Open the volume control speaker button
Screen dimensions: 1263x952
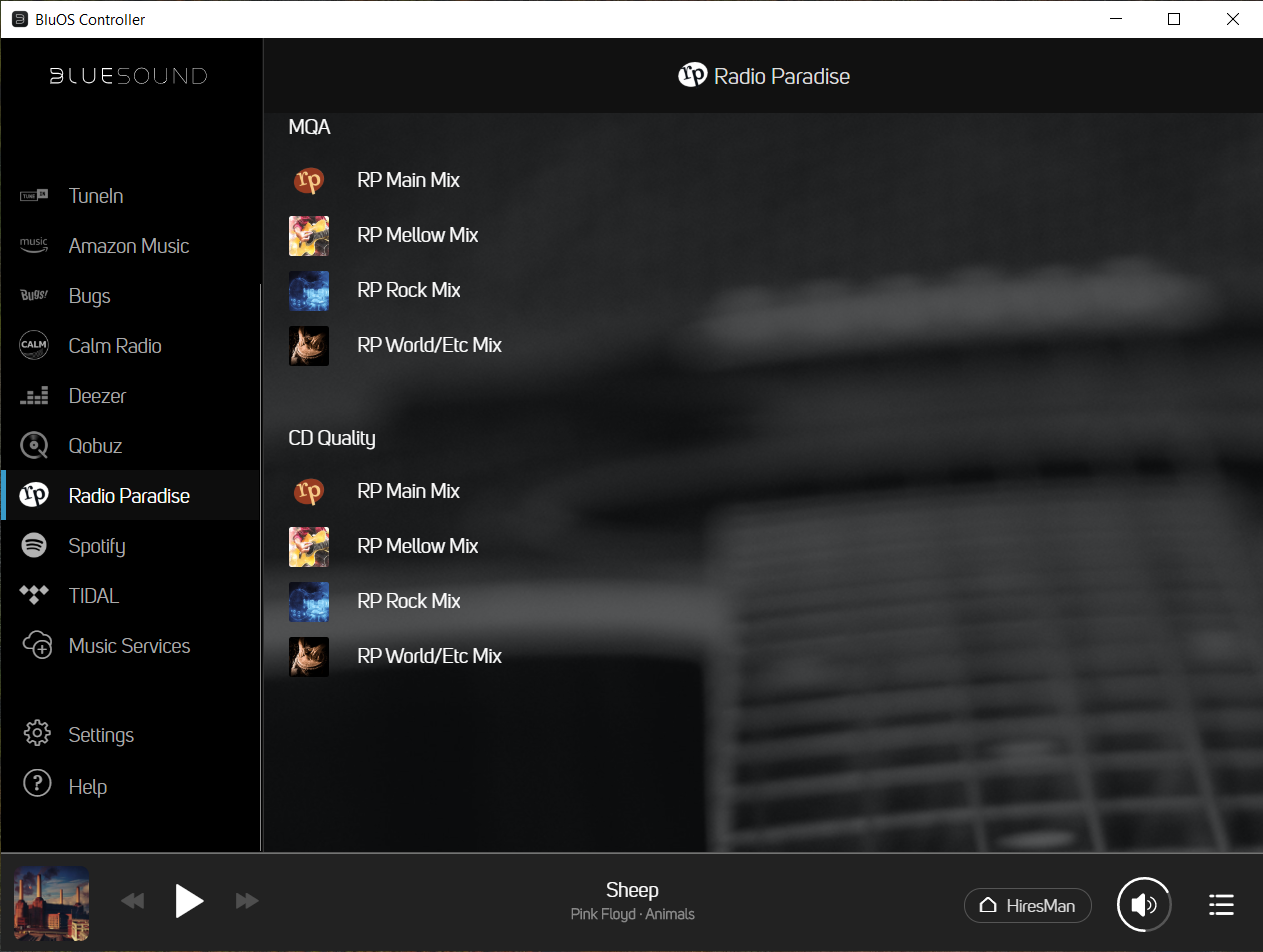[x=1144, y=905]
